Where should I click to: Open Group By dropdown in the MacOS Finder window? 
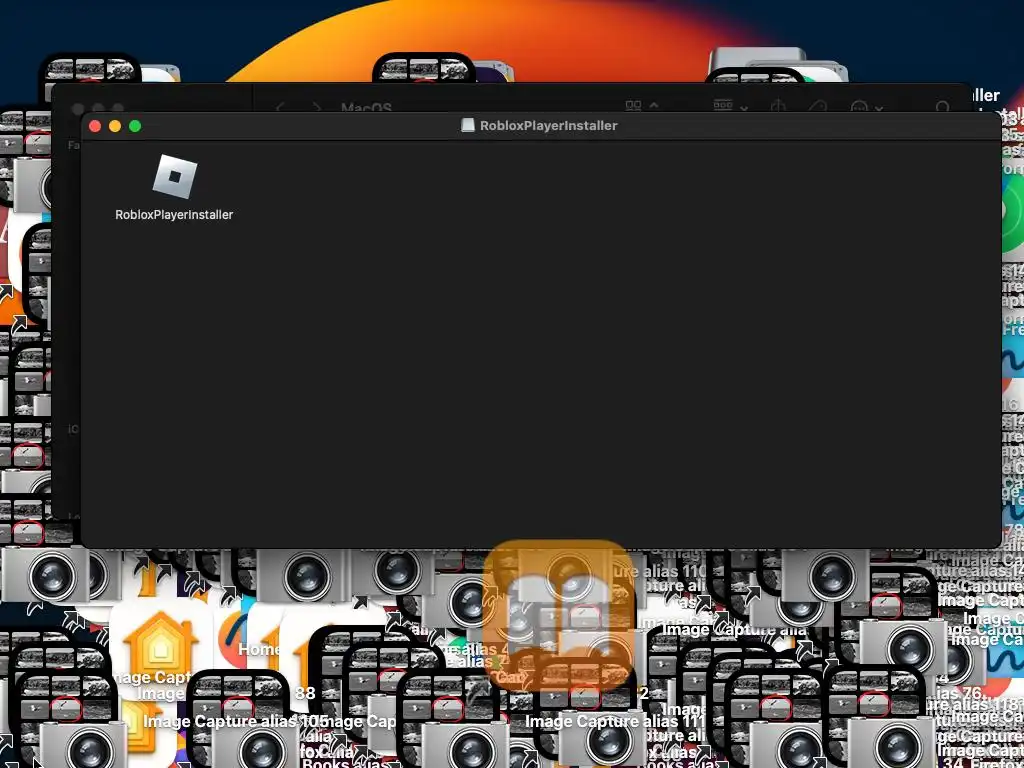pos(729,105)
